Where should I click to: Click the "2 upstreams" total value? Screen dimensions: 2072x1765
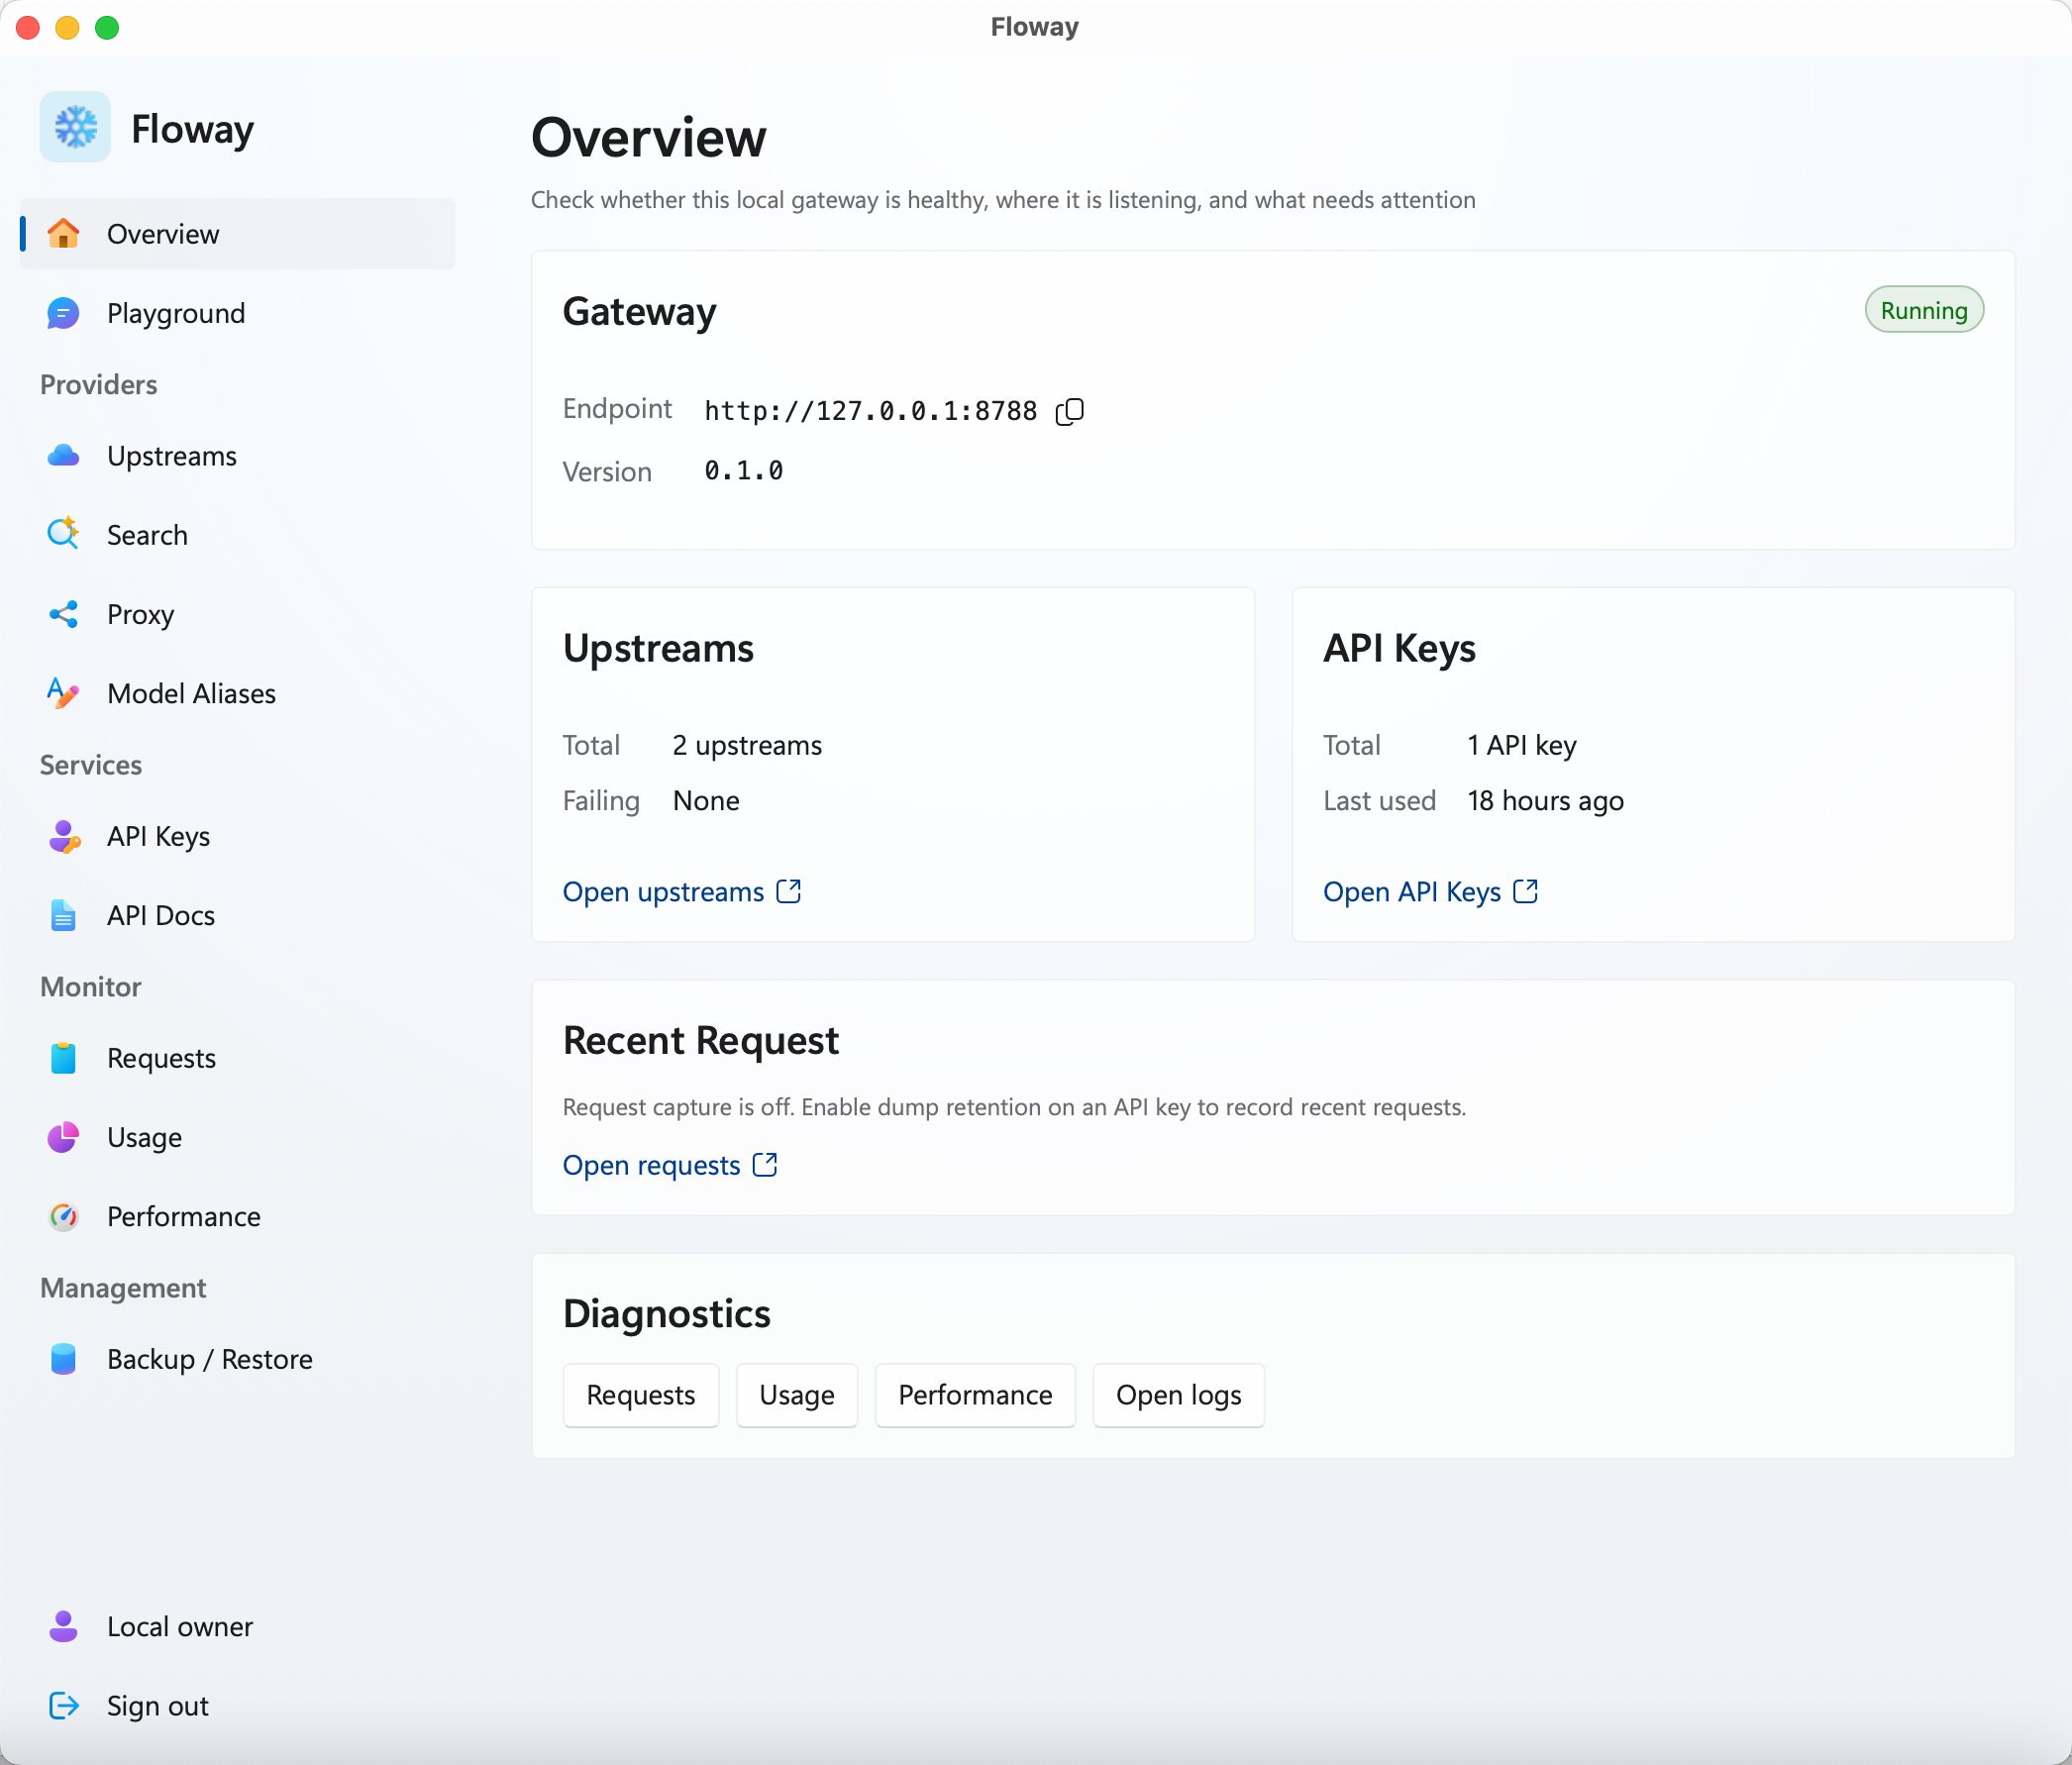[747, 745]
